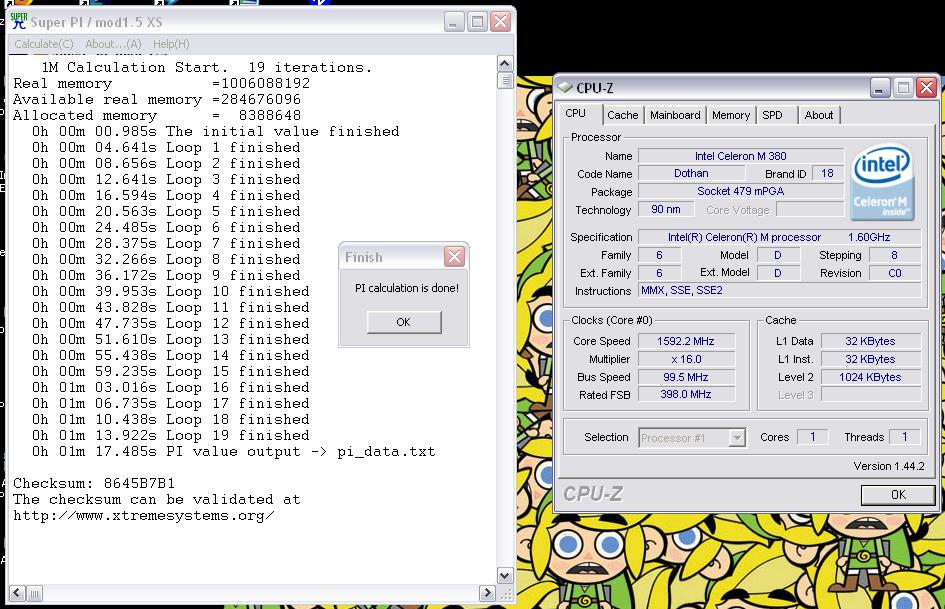Click the Revision value 'C0'
Image resolution: width=945 pixels, height=609 pixels.
coord(894,273)
